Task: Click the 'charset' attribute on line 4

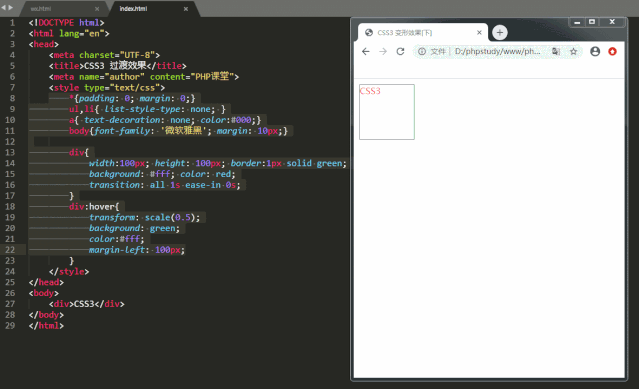Action: [97, 55]
